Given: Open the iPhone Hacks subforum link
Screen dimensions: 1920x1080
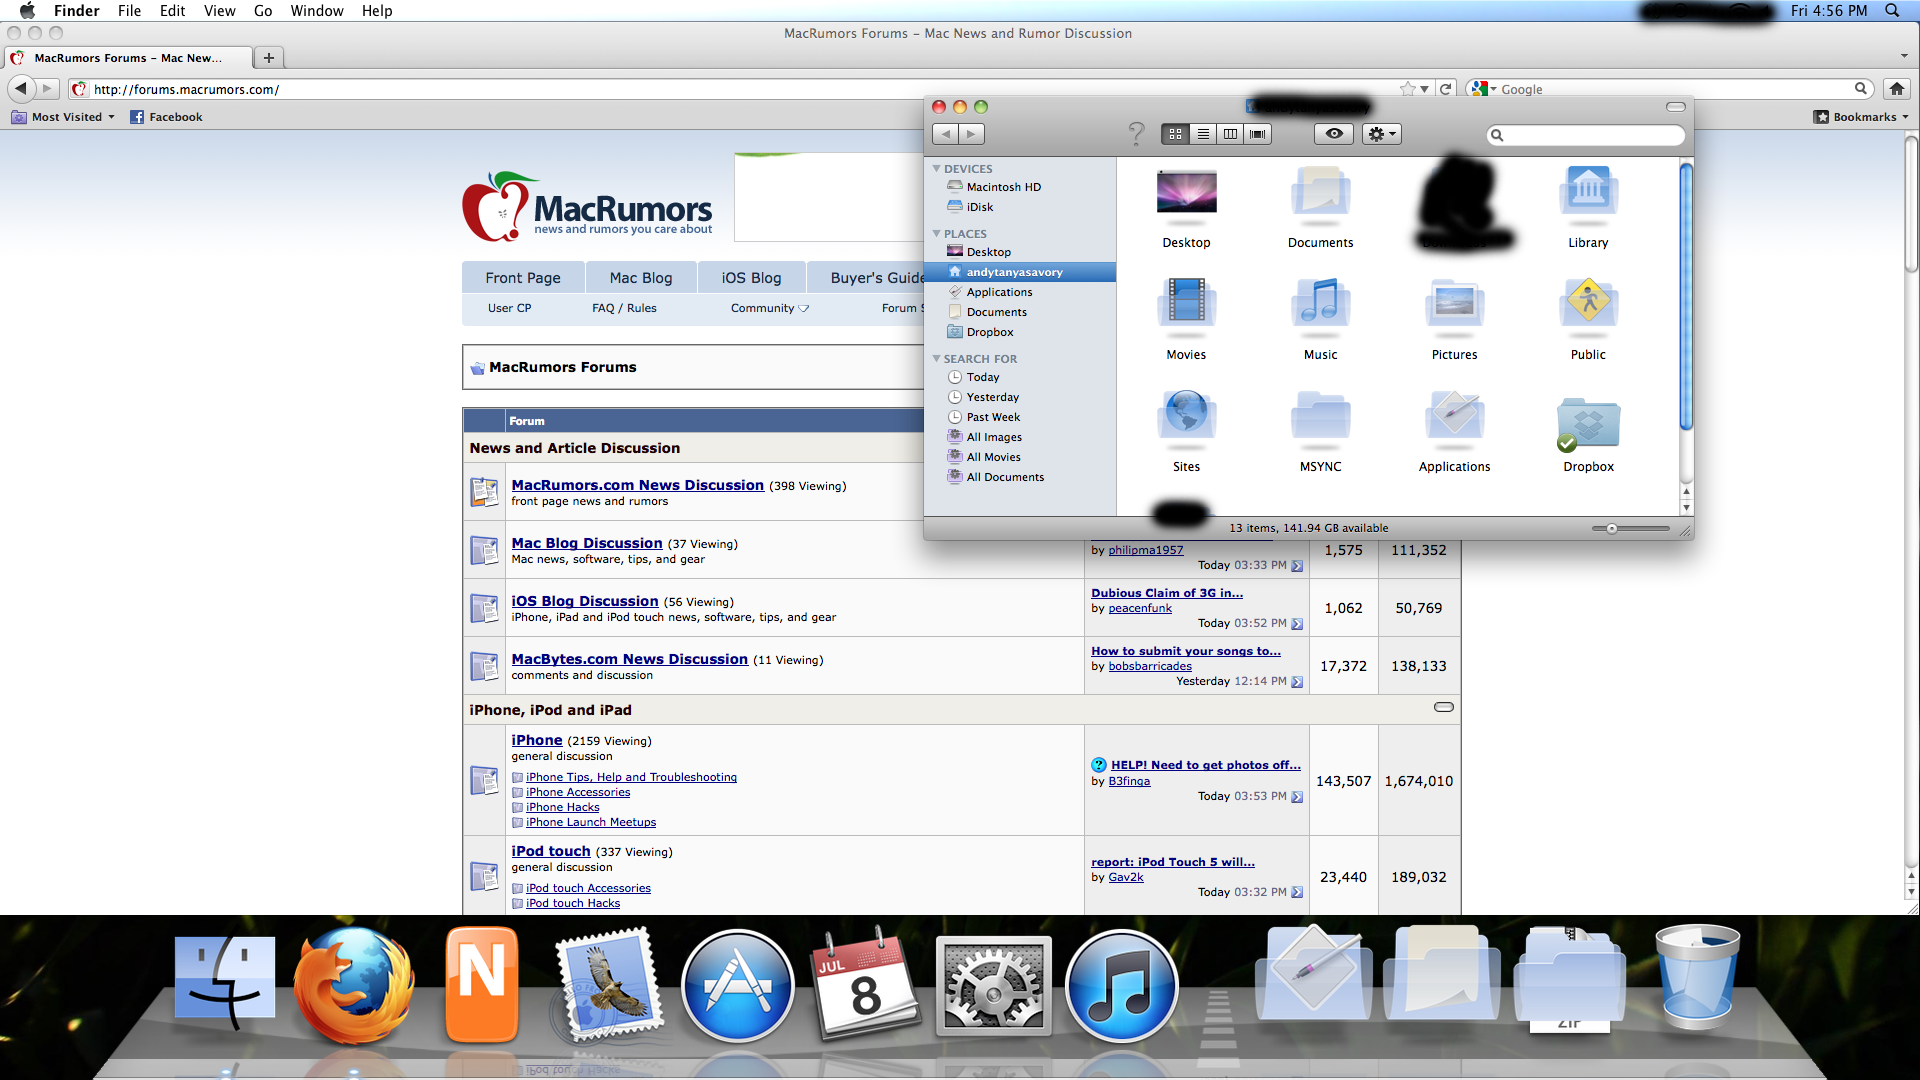Looking at the screenshot, I should click(563, 807).
